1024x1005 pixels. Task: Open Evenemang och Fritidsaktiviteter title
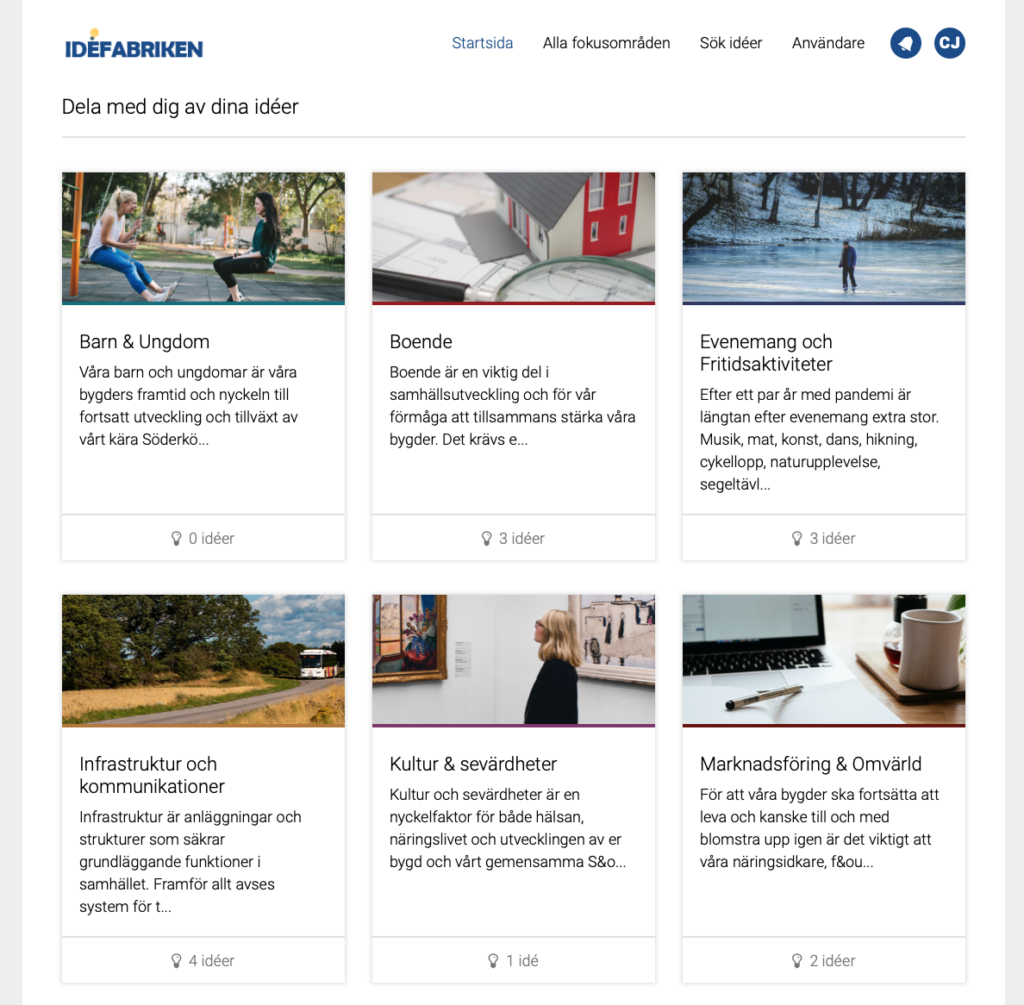click(x=766, y=353)
